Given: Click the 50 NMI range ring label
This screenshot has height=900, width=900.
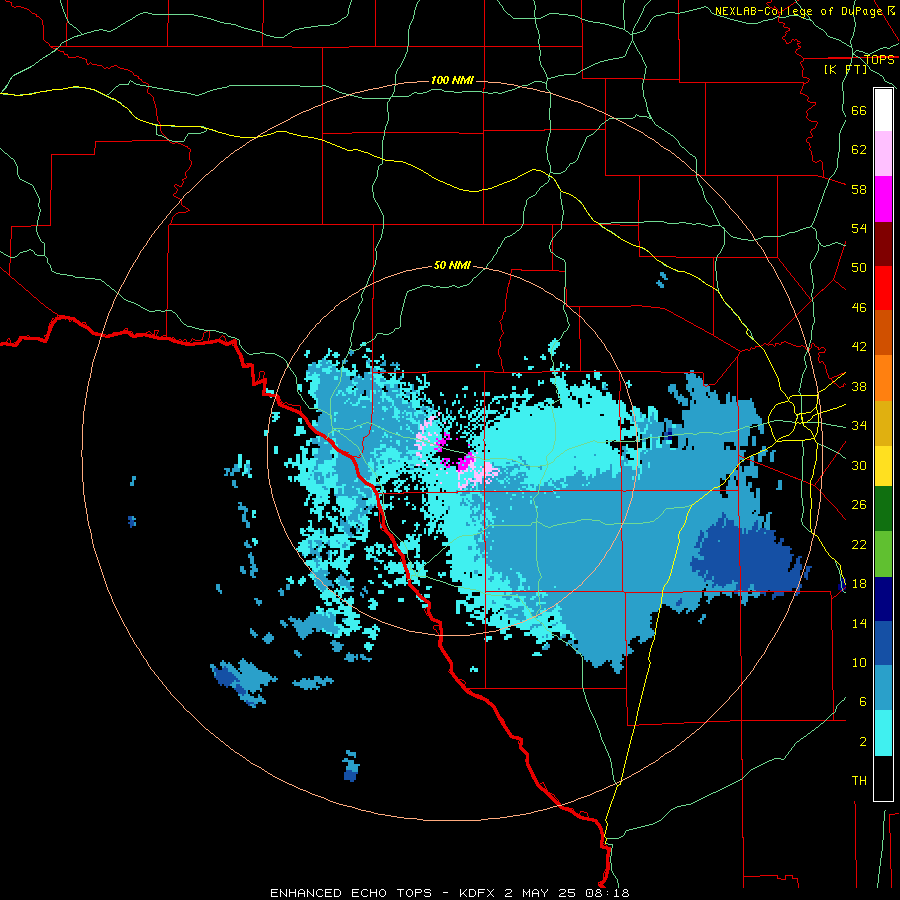Looking at the screenshot, I should point(452,265).
